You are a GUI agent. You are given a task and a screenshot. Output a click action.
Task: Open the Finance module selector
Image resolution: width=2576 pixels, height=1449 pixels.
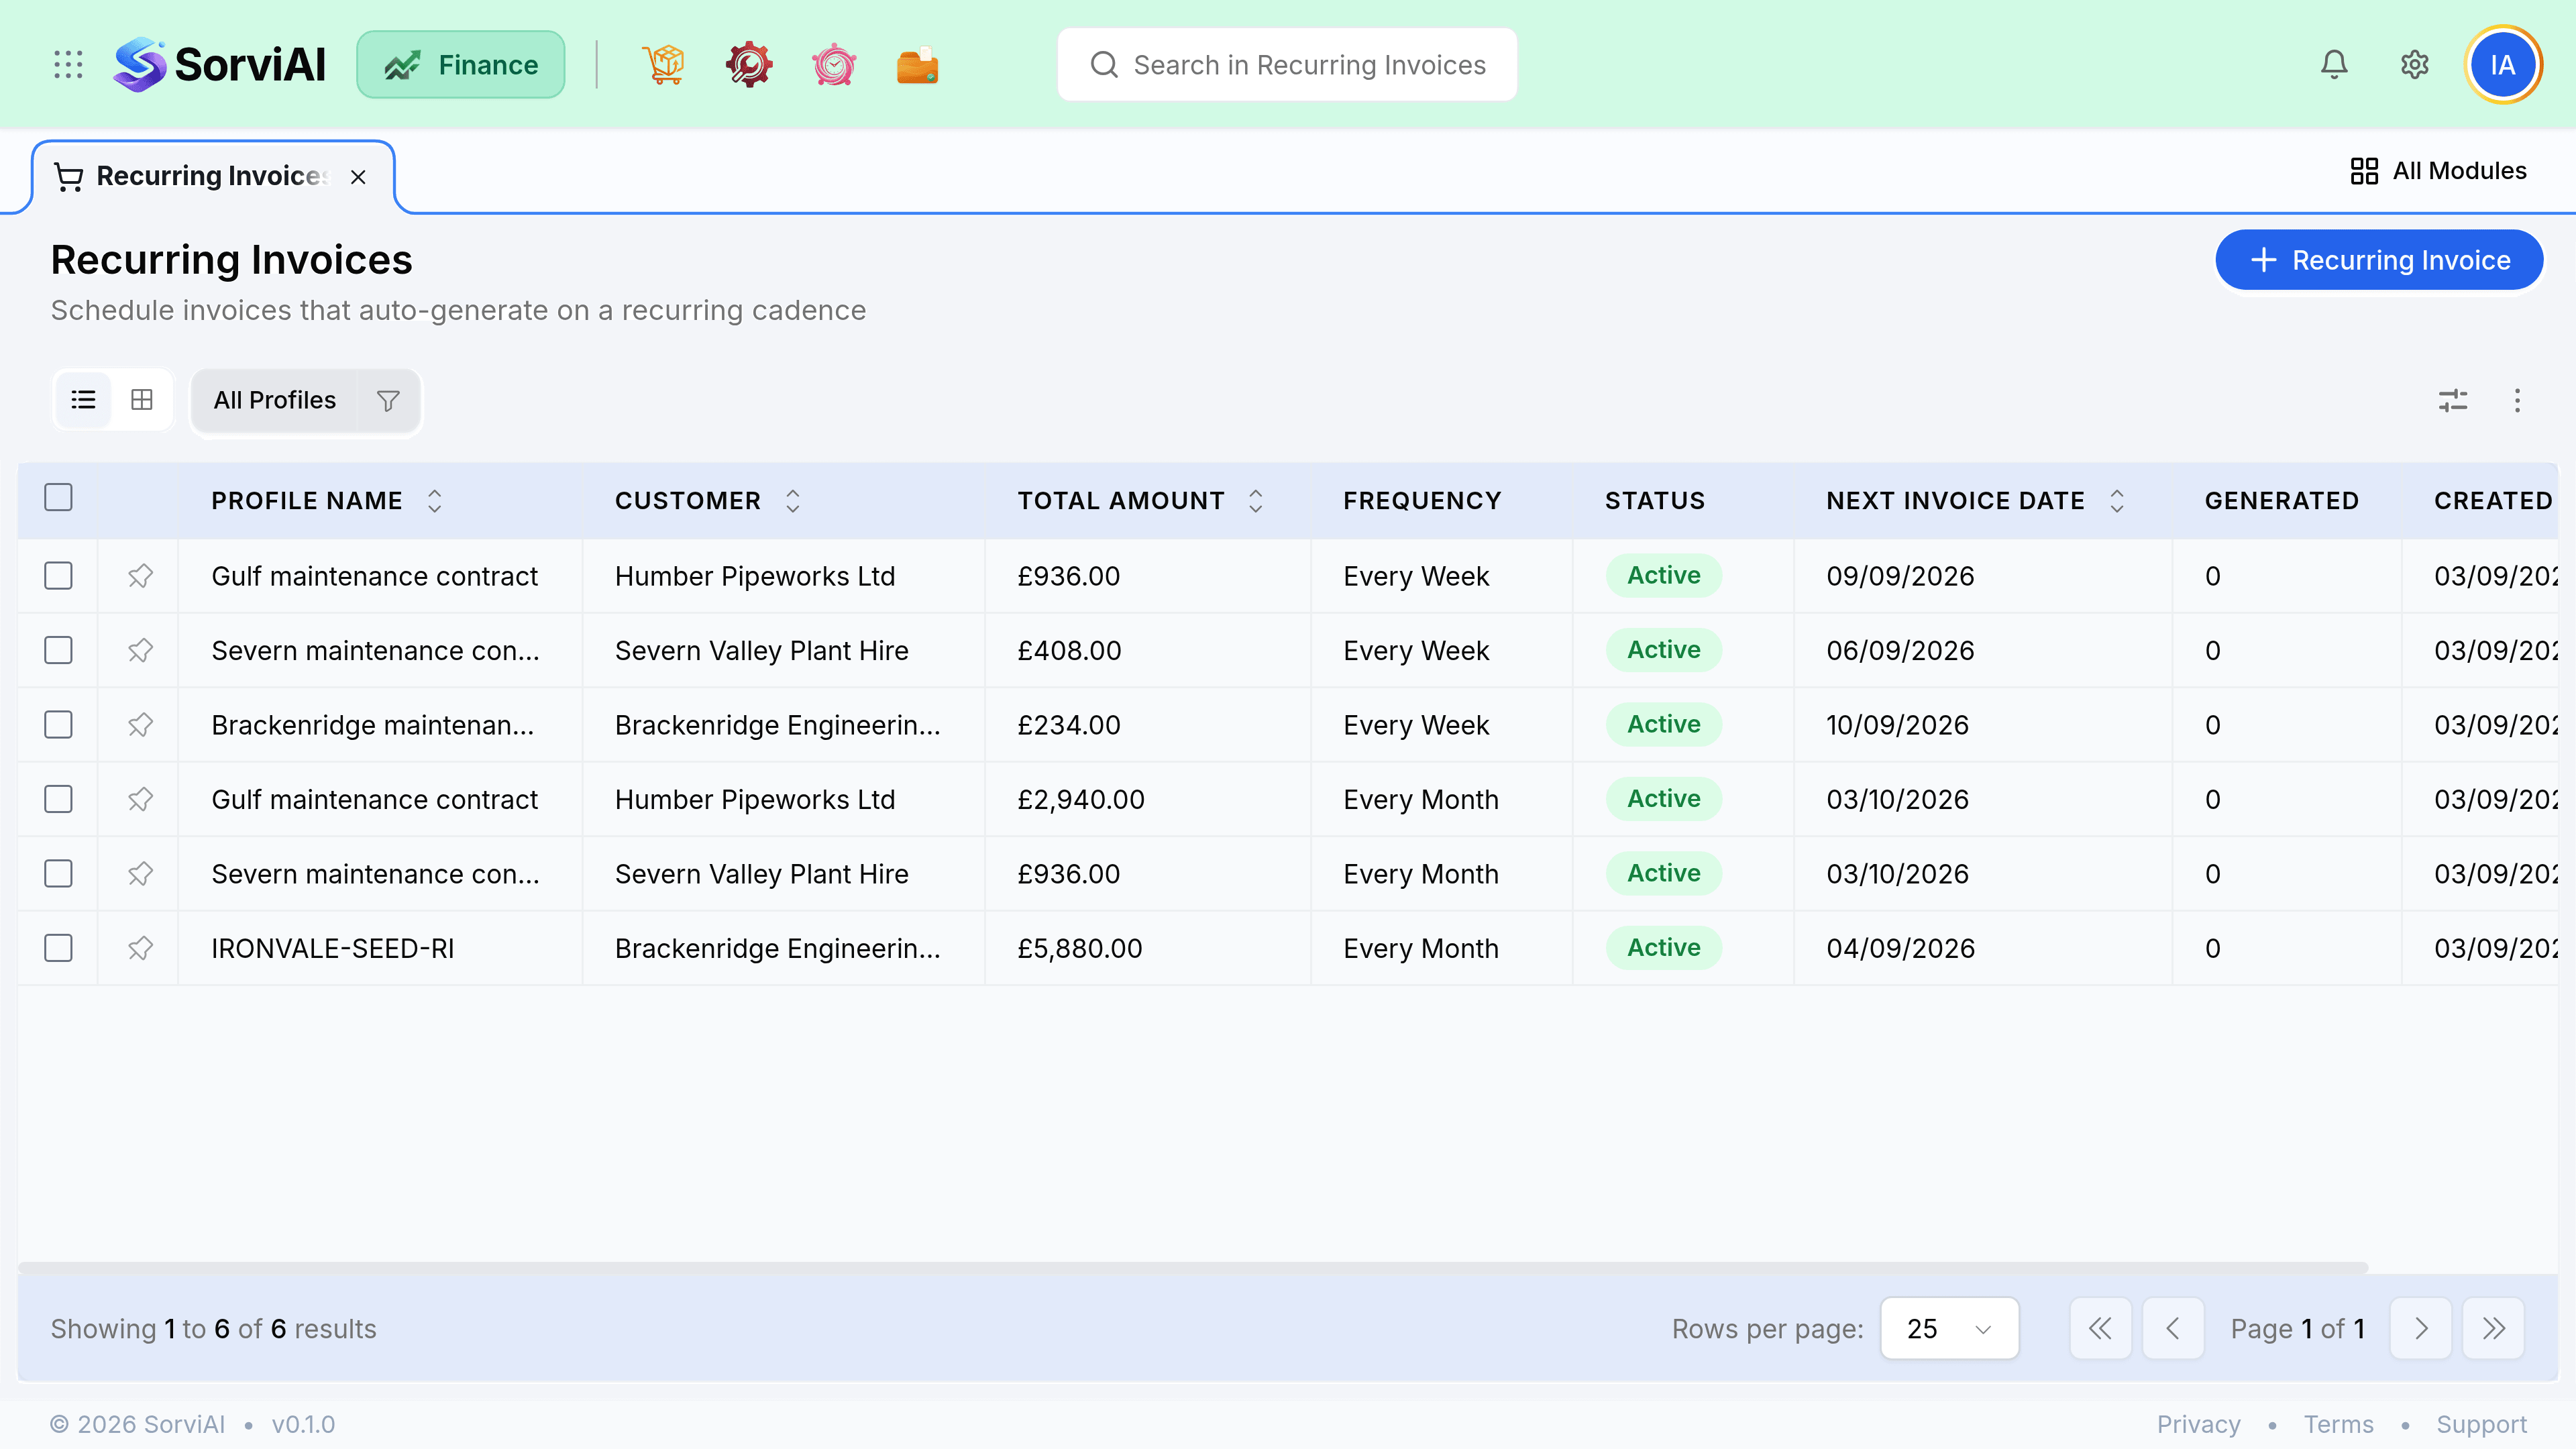(461, 65)
